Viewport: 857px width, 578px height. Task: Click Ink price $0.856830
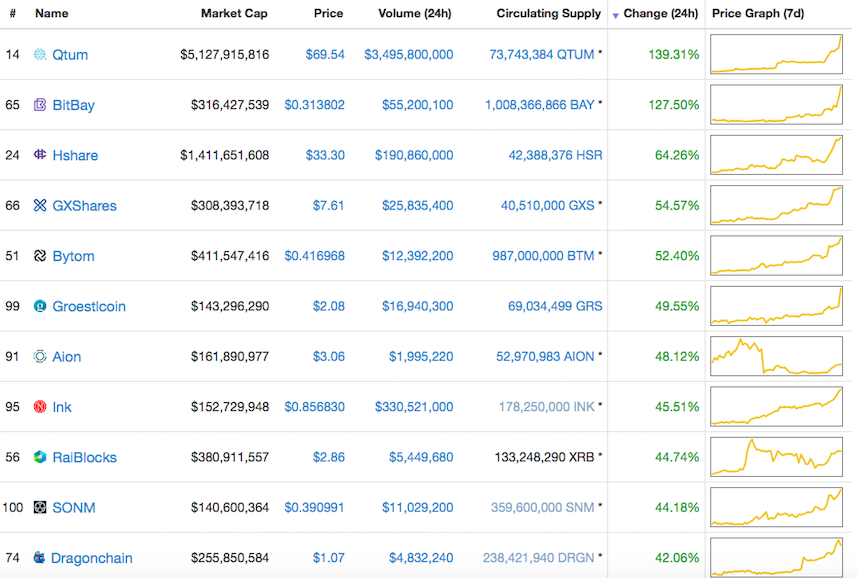pos(314,407)
